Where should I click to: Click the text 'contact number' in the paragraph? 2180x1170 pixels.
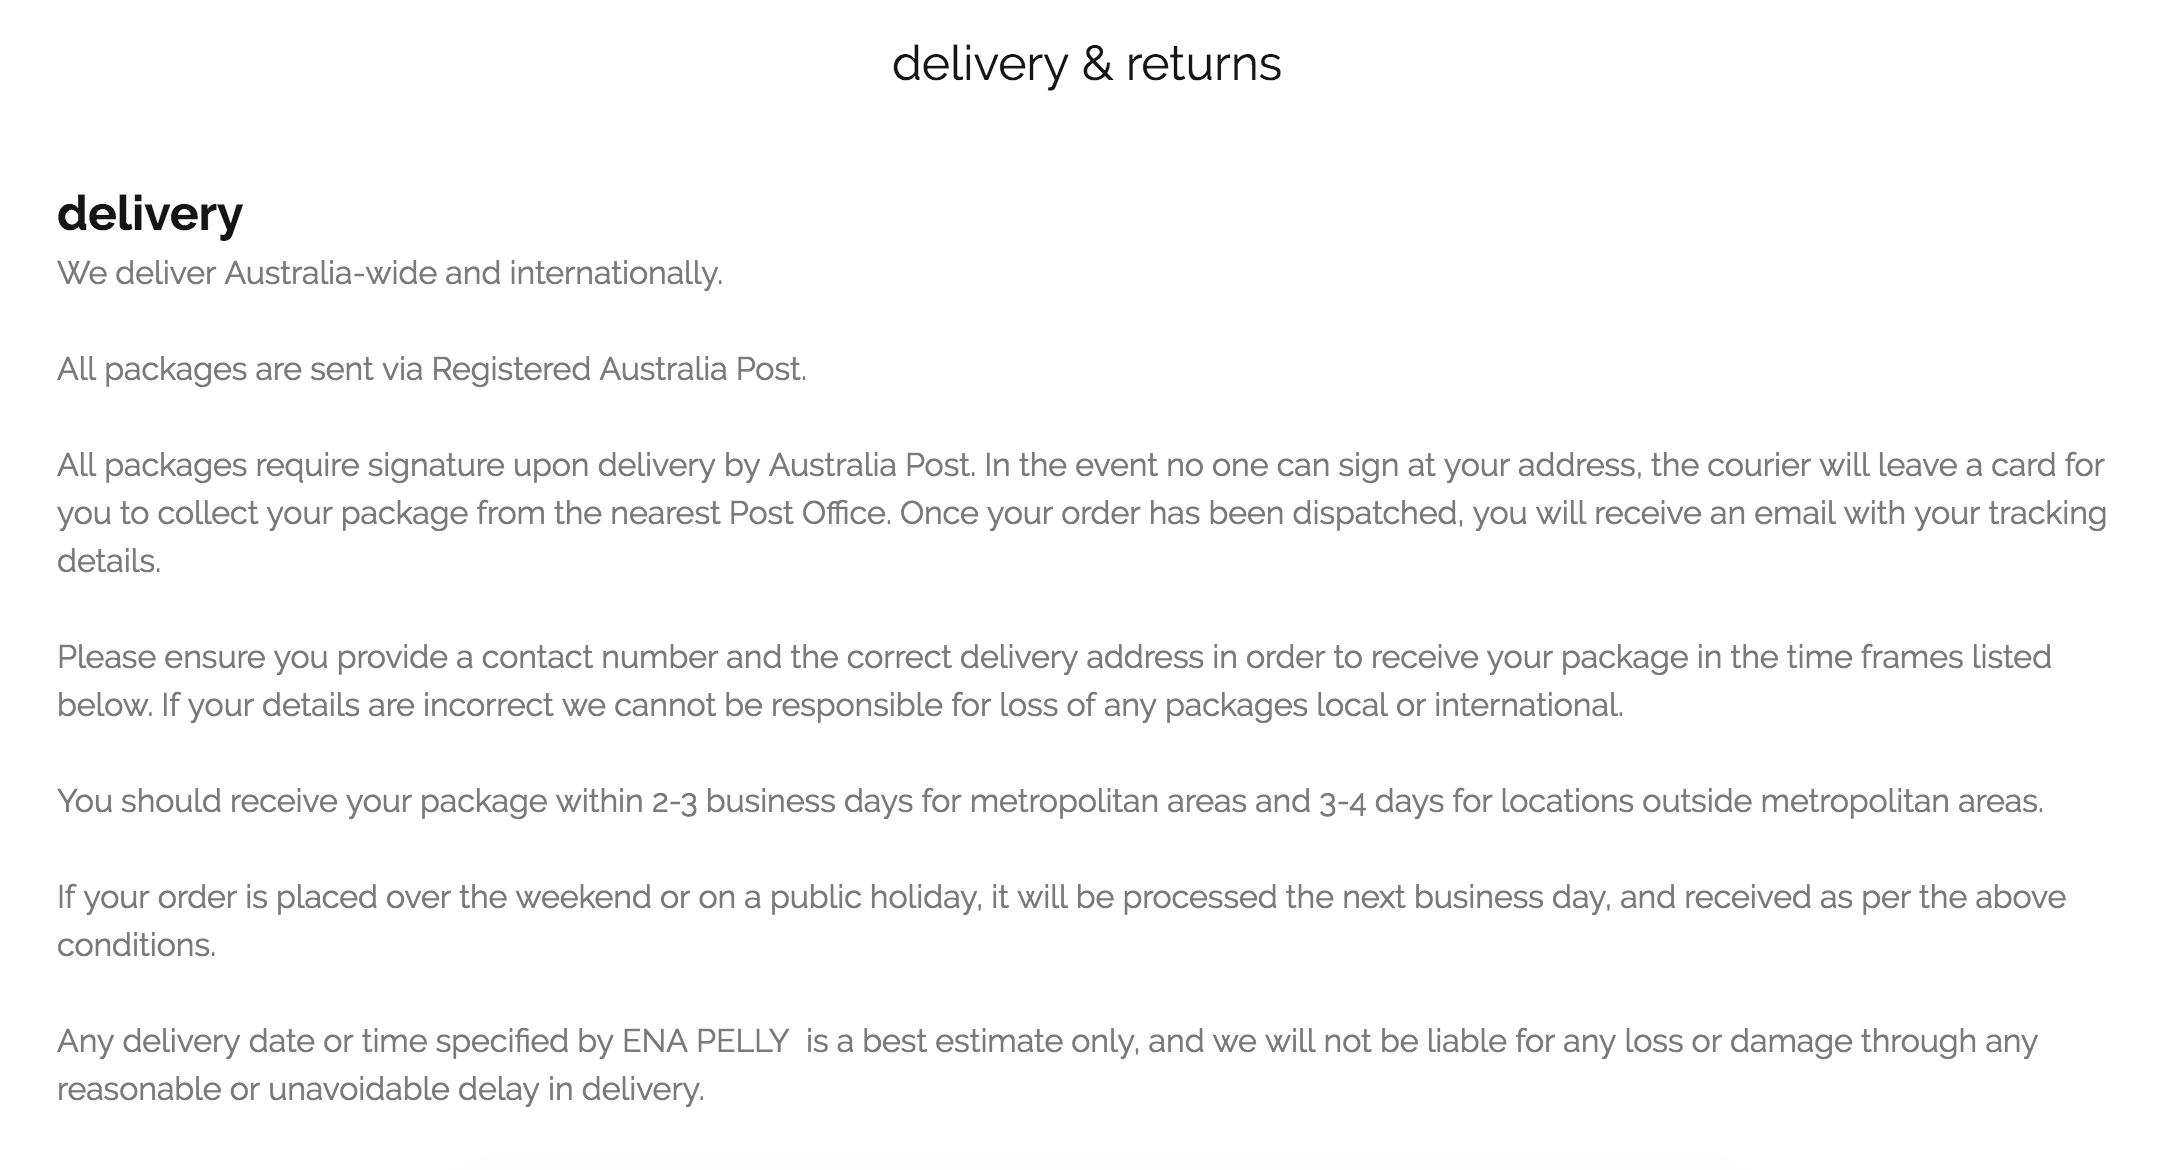click(x=599, y=657)
